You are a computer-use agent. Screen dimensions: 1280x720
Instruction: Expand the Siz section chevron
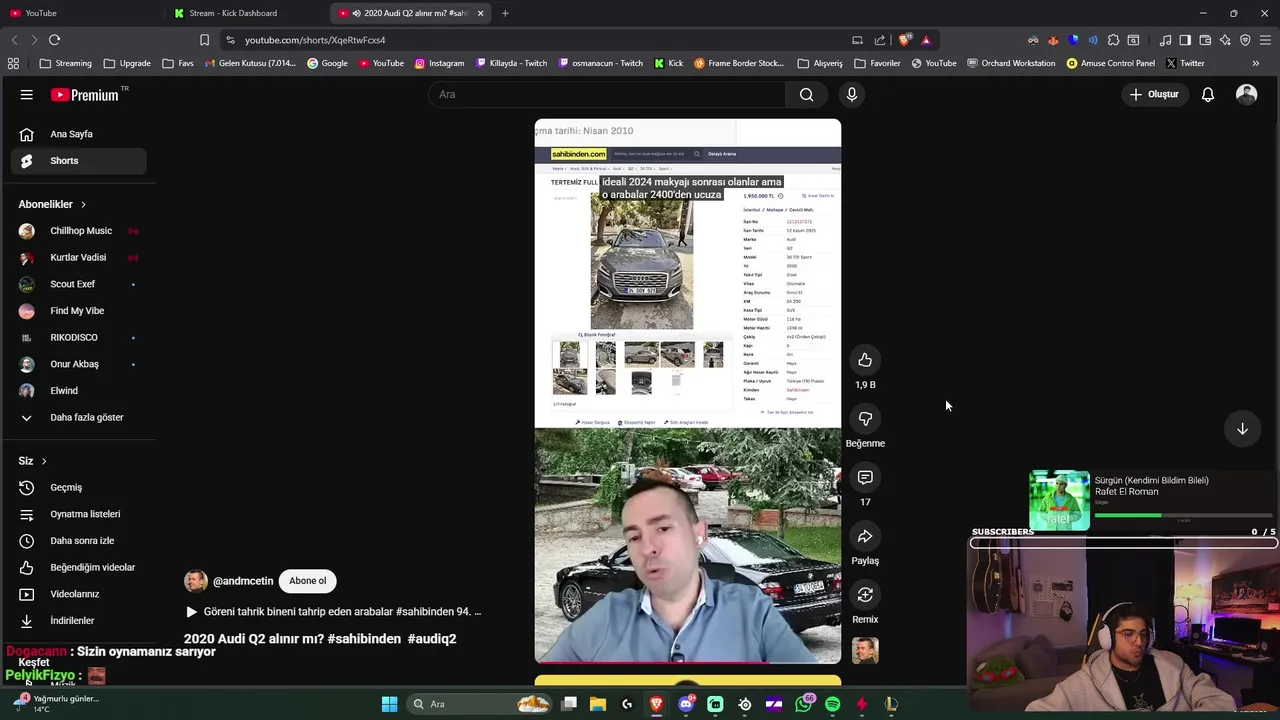pos(44,461)
